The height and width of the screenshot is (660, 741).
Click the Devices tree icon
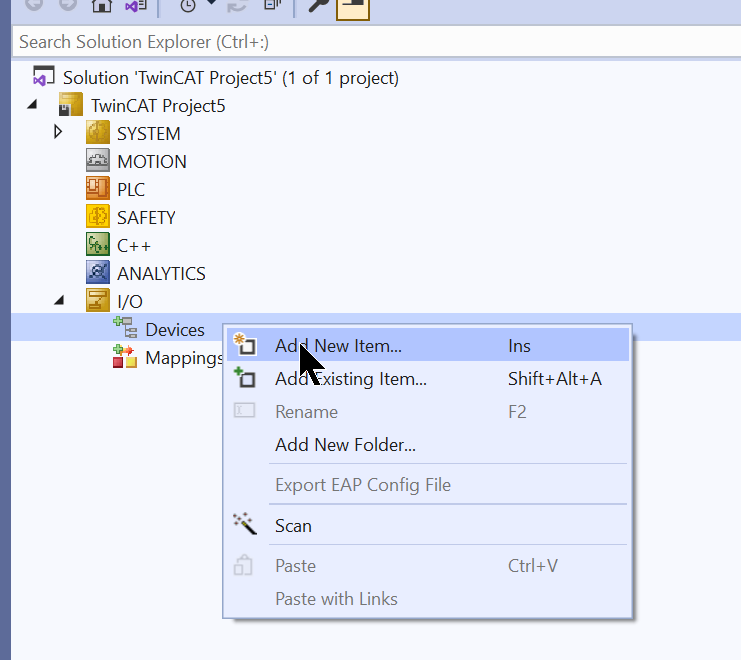coord(125,328)
